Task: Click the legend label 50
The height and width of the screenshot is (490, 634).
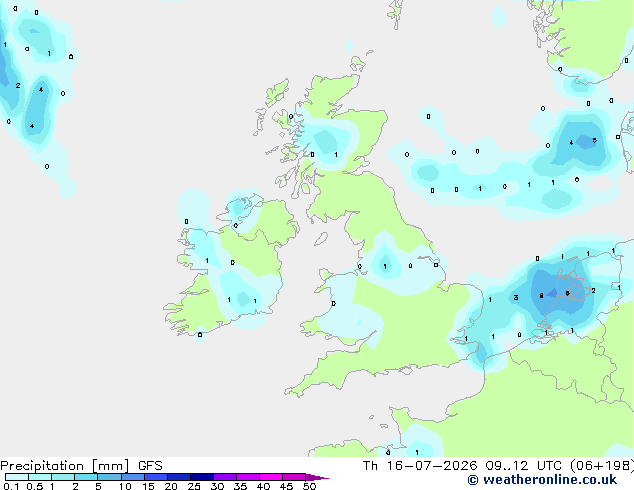Action: tap(309, 486)
